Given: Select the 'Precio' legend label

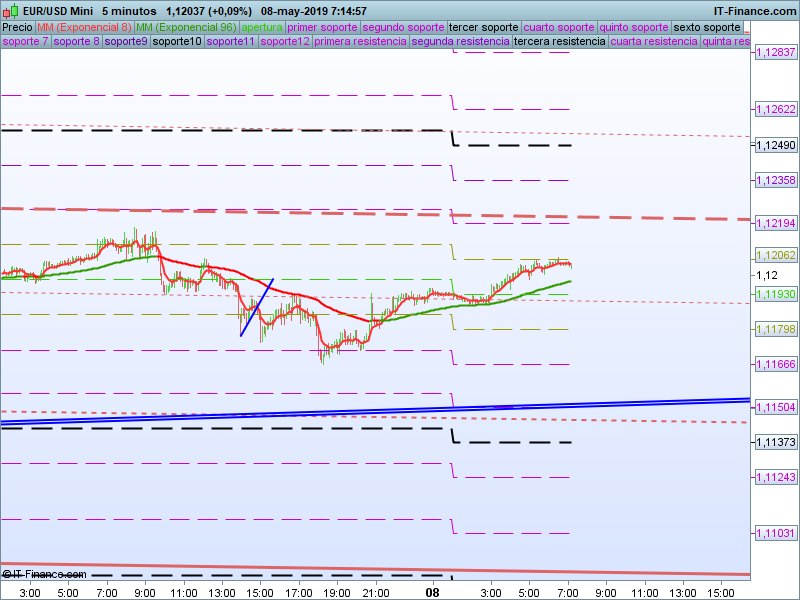Looking at the screenshot, I should pyautogui.click(x=17, y=27).
